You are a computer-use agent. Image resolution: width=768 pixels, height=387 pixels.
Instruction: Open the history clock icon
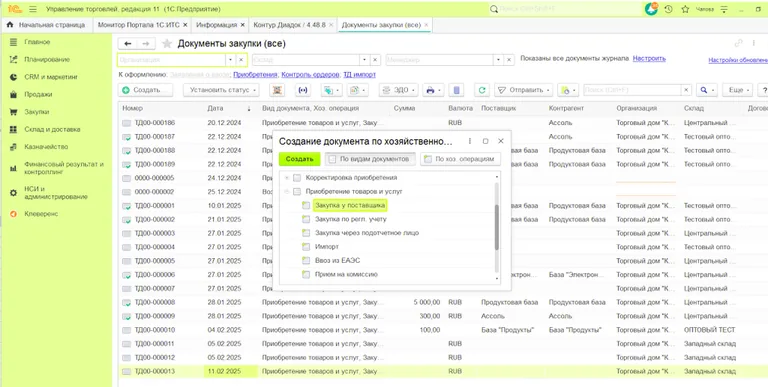coord(669,9)
